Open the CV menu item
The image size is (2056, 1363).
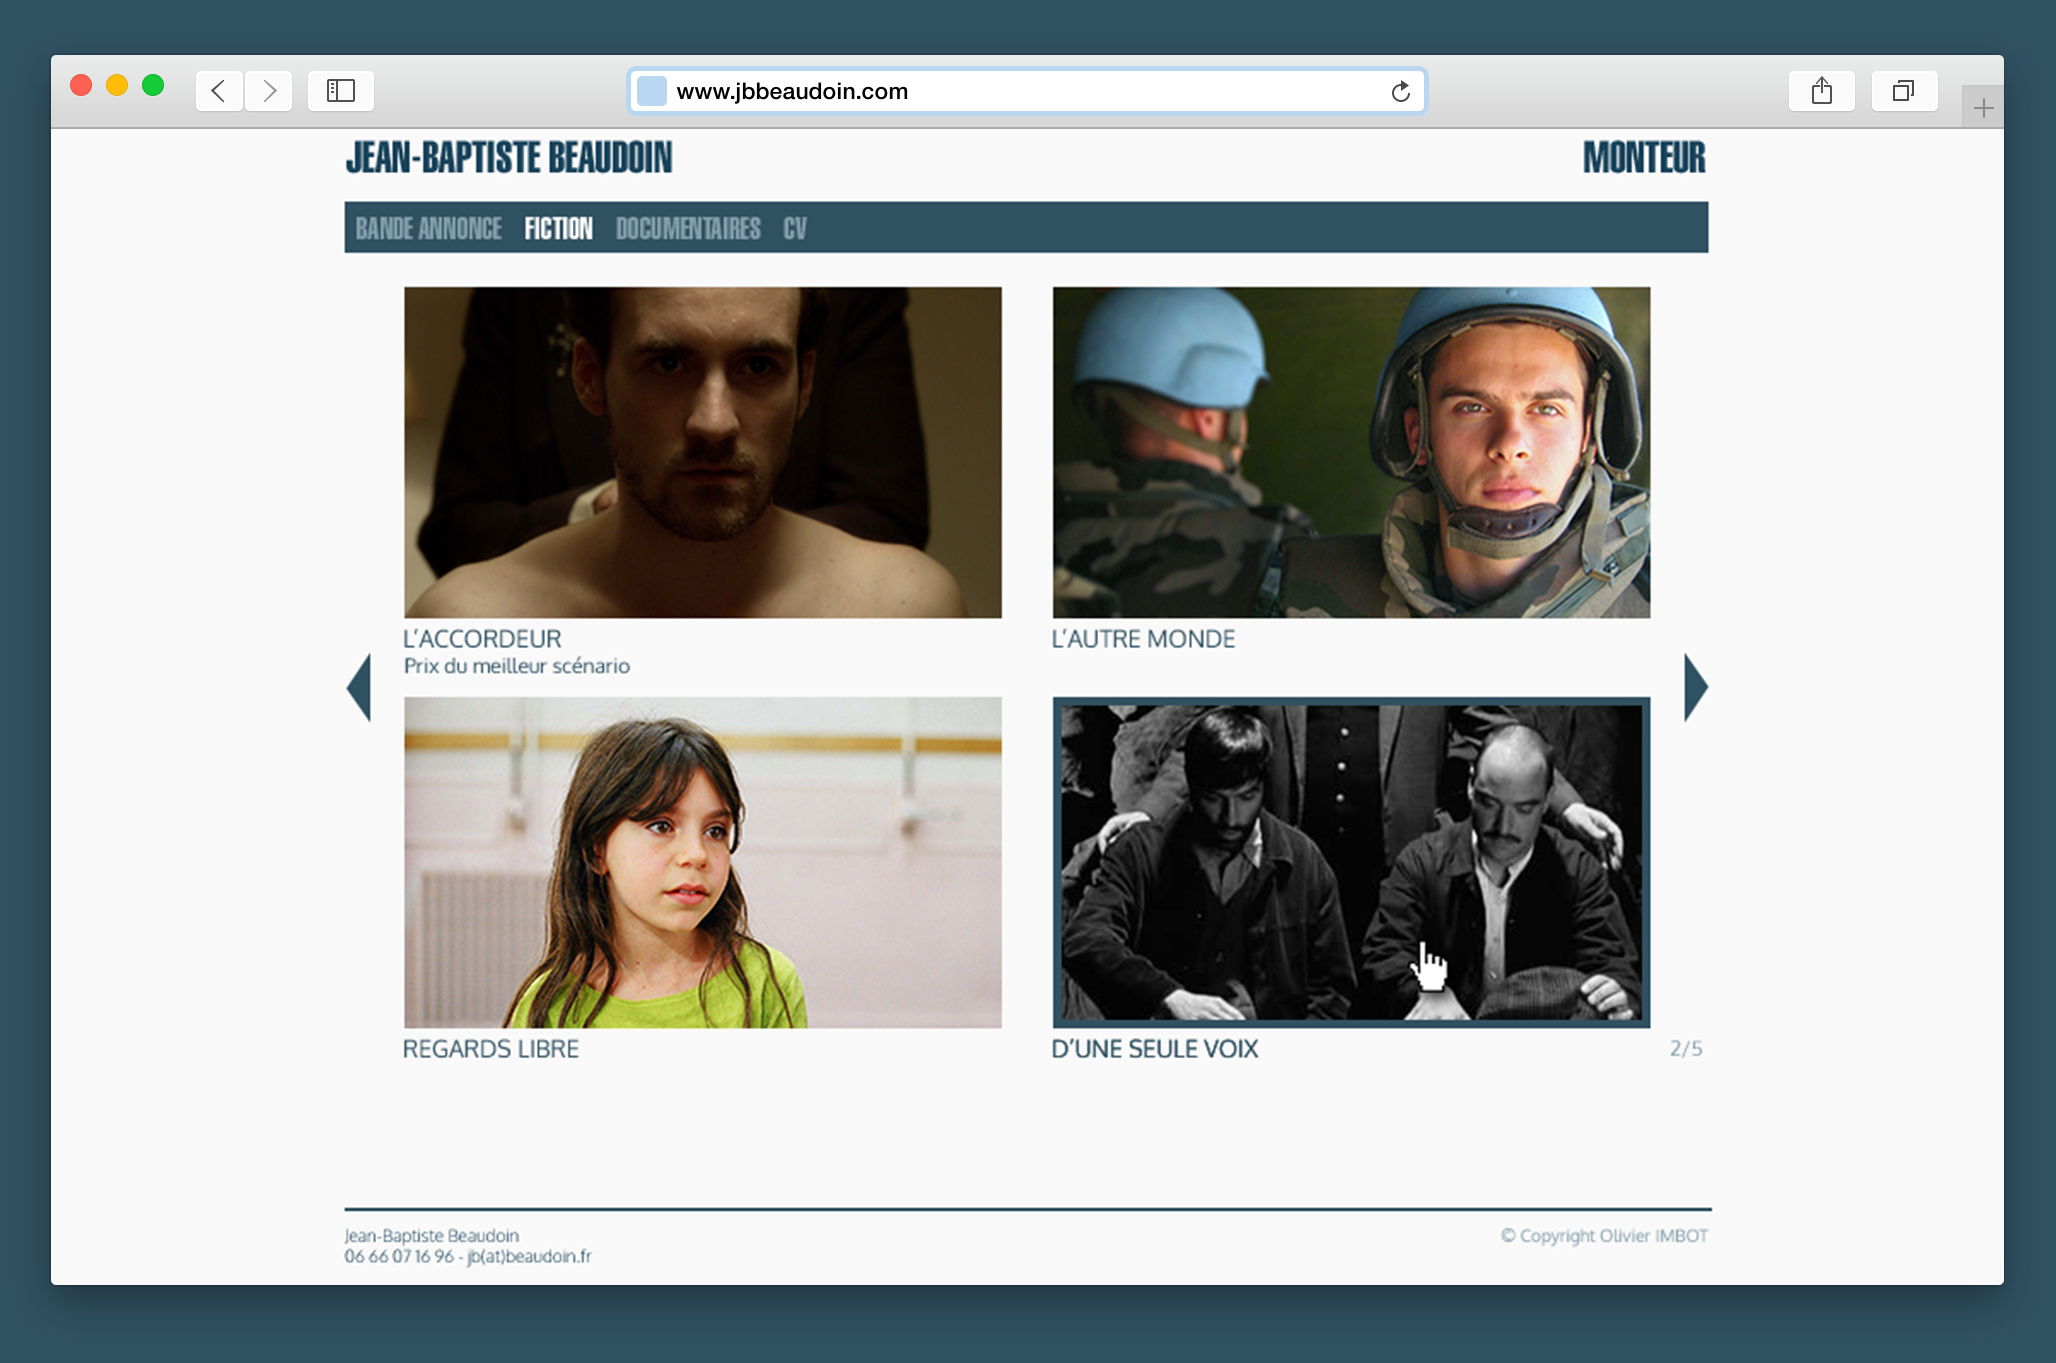point(795,229)
